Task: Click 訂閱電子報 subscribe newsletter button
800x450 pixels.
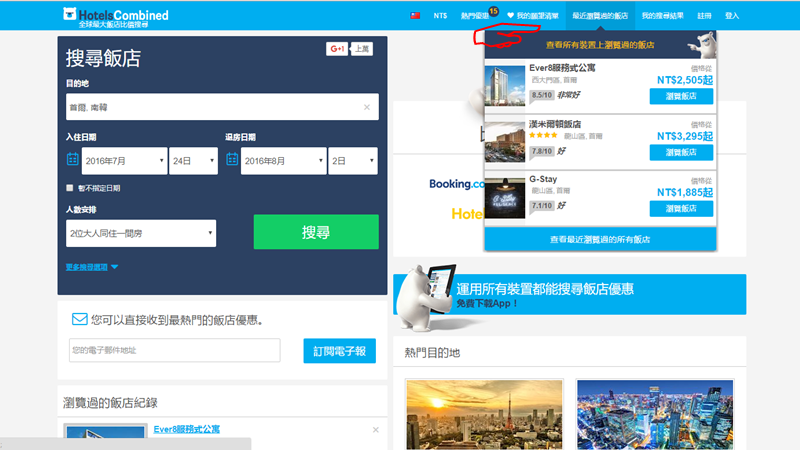Action: point(339,351)
